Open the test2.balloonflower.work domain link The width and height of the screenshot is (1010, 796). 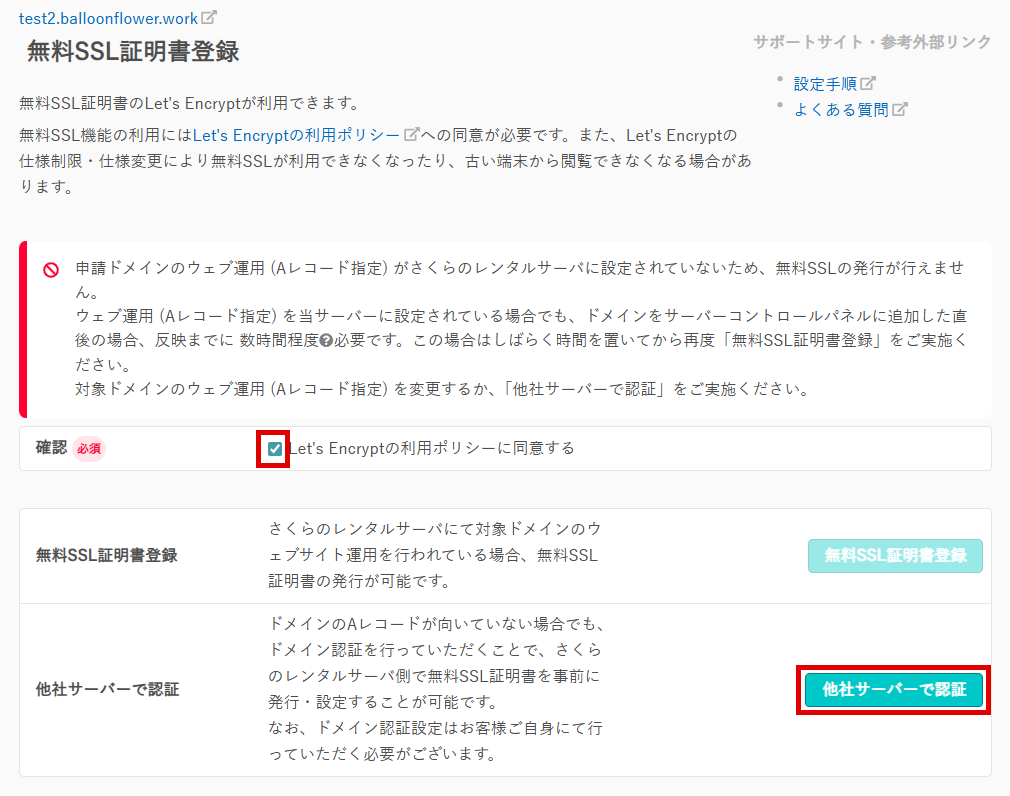click(x=108, y=17)
